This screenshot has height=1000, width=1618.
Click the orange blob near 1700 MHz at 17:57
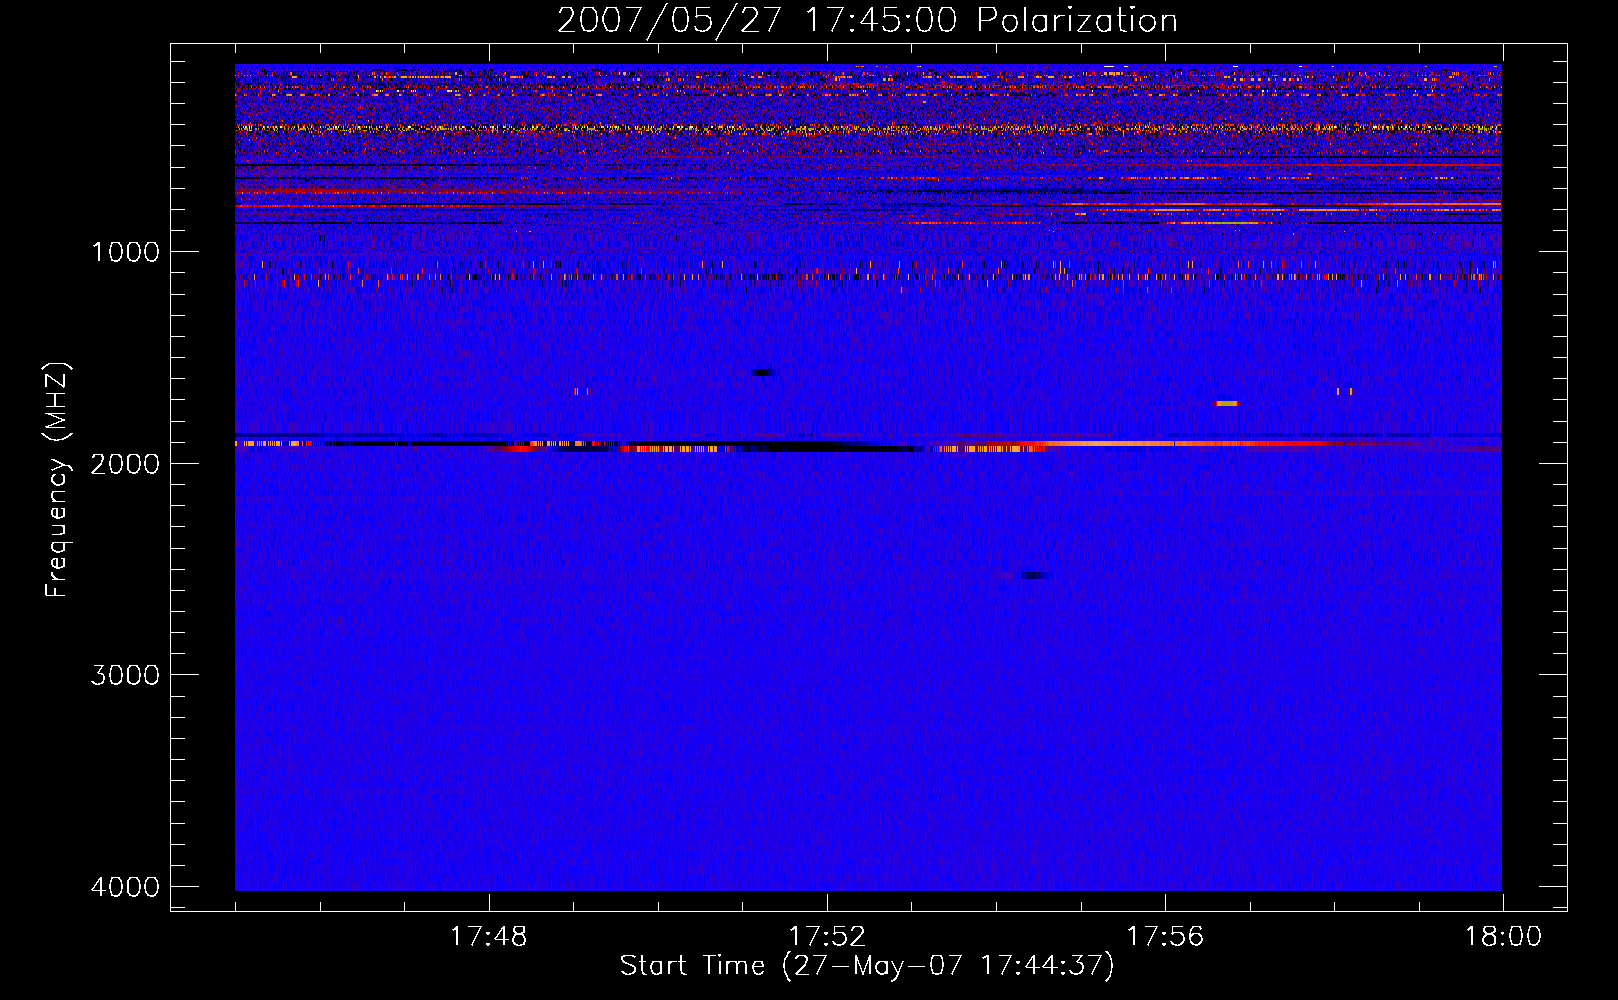point(1227,403)
